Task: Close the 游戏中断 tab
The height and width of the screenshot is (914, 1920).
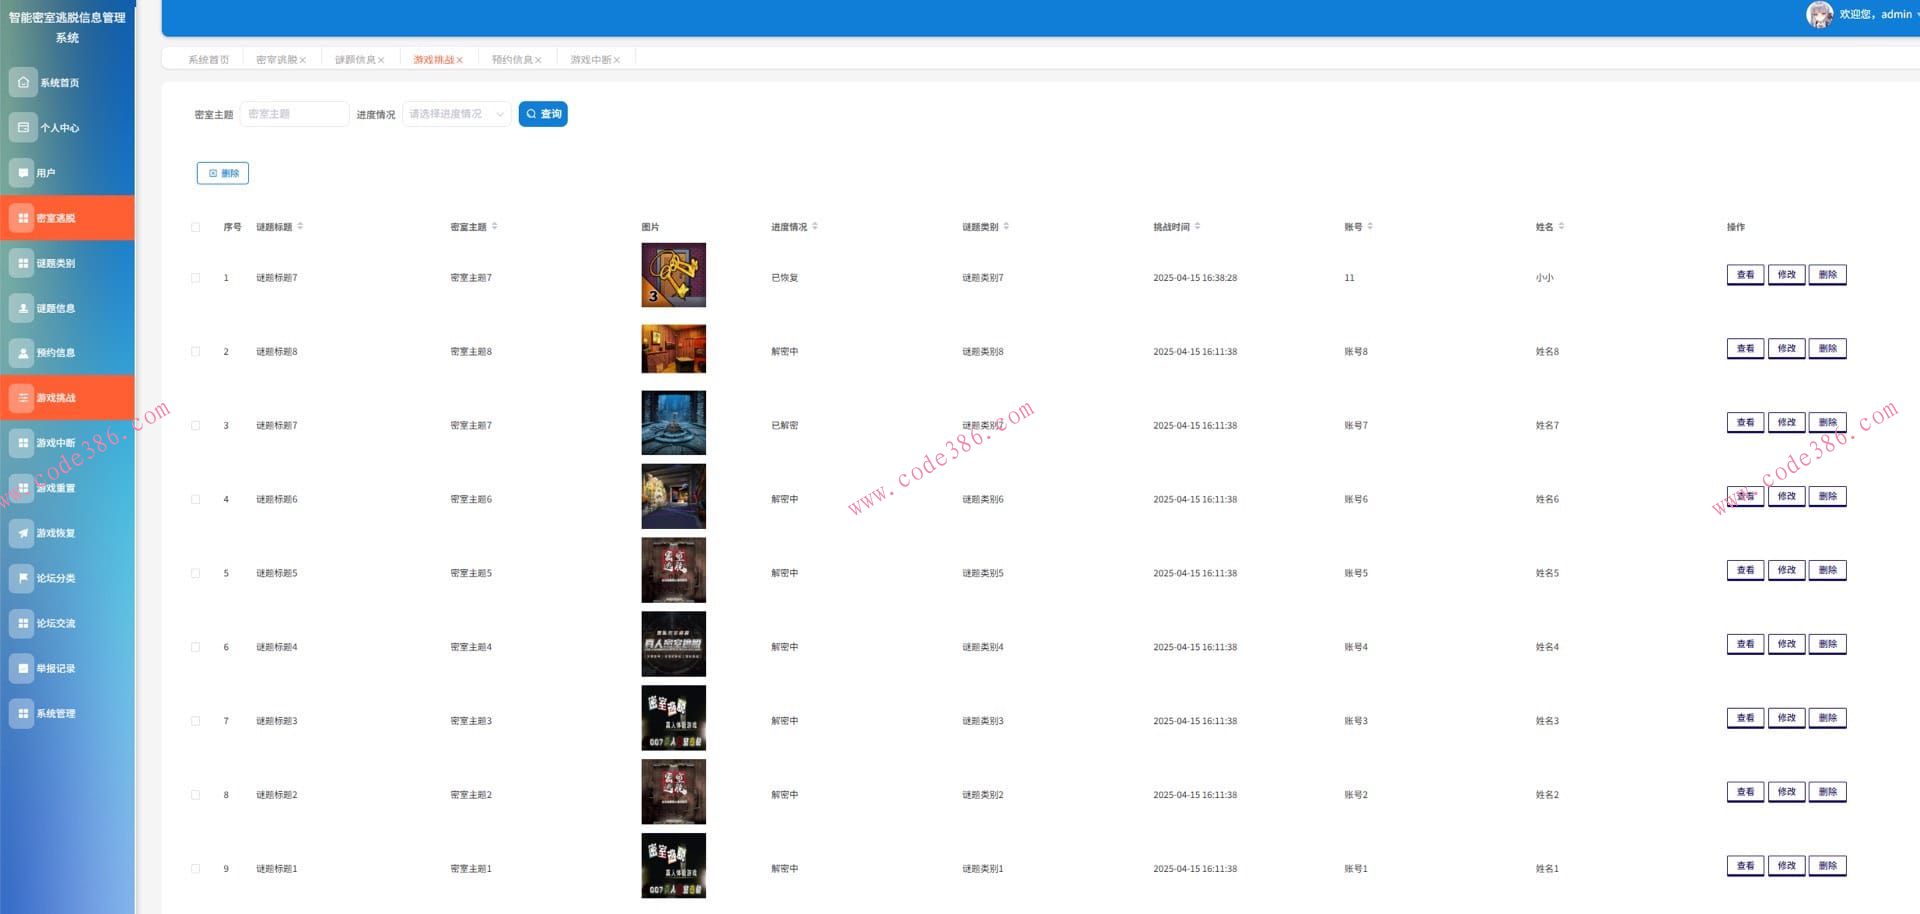Action: coord(617,60)
